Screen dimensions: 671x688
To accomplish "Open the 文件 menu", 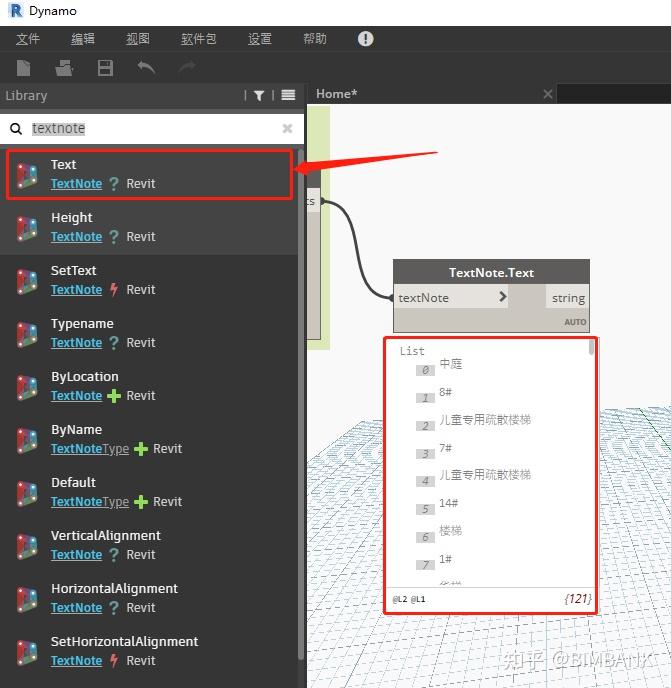I will pos(28,39).
